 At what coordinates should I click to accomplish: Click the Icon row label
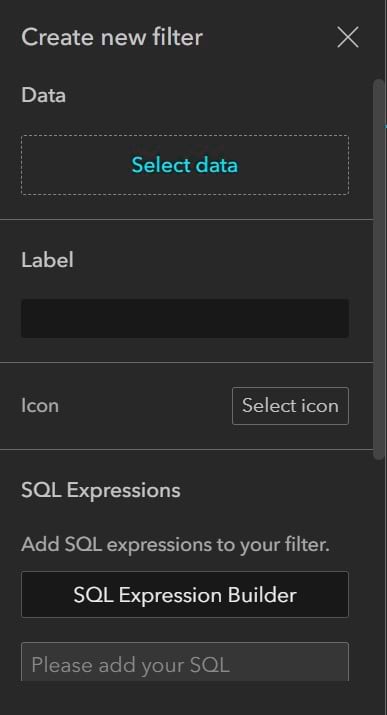[40, 405]
